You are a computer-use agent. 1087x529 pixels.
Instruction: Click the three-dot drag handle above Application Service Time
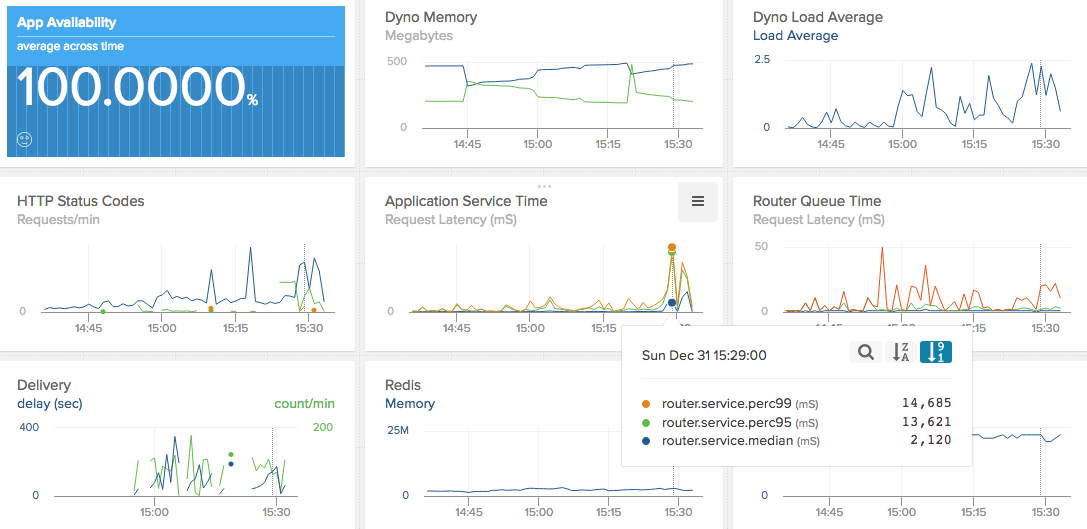point(544,187)
